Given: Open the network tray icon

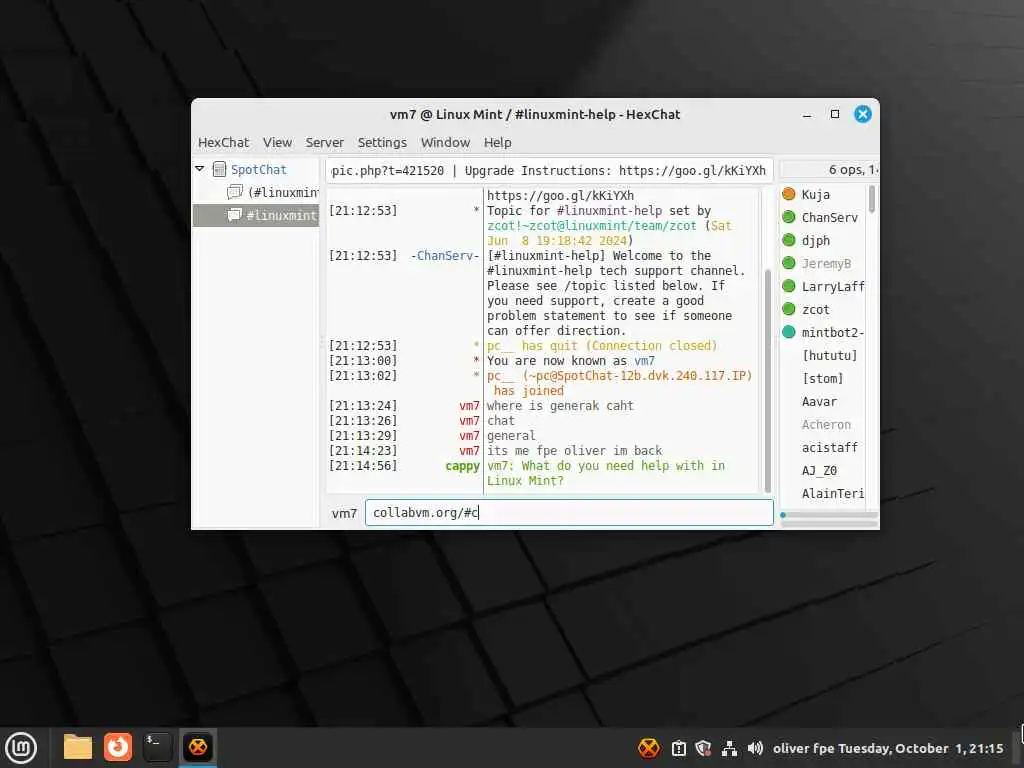Looking at the screenshot, I should (729, 748).
